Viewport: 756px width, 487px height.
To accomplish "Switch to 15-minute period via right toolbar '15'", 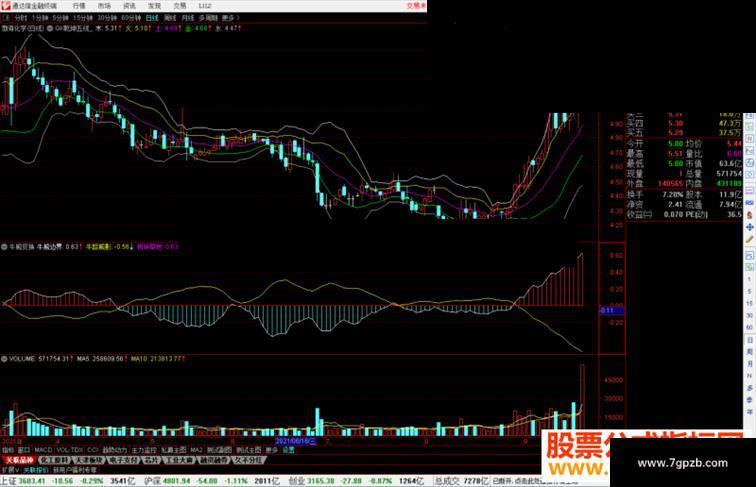I will pos(750,303).
